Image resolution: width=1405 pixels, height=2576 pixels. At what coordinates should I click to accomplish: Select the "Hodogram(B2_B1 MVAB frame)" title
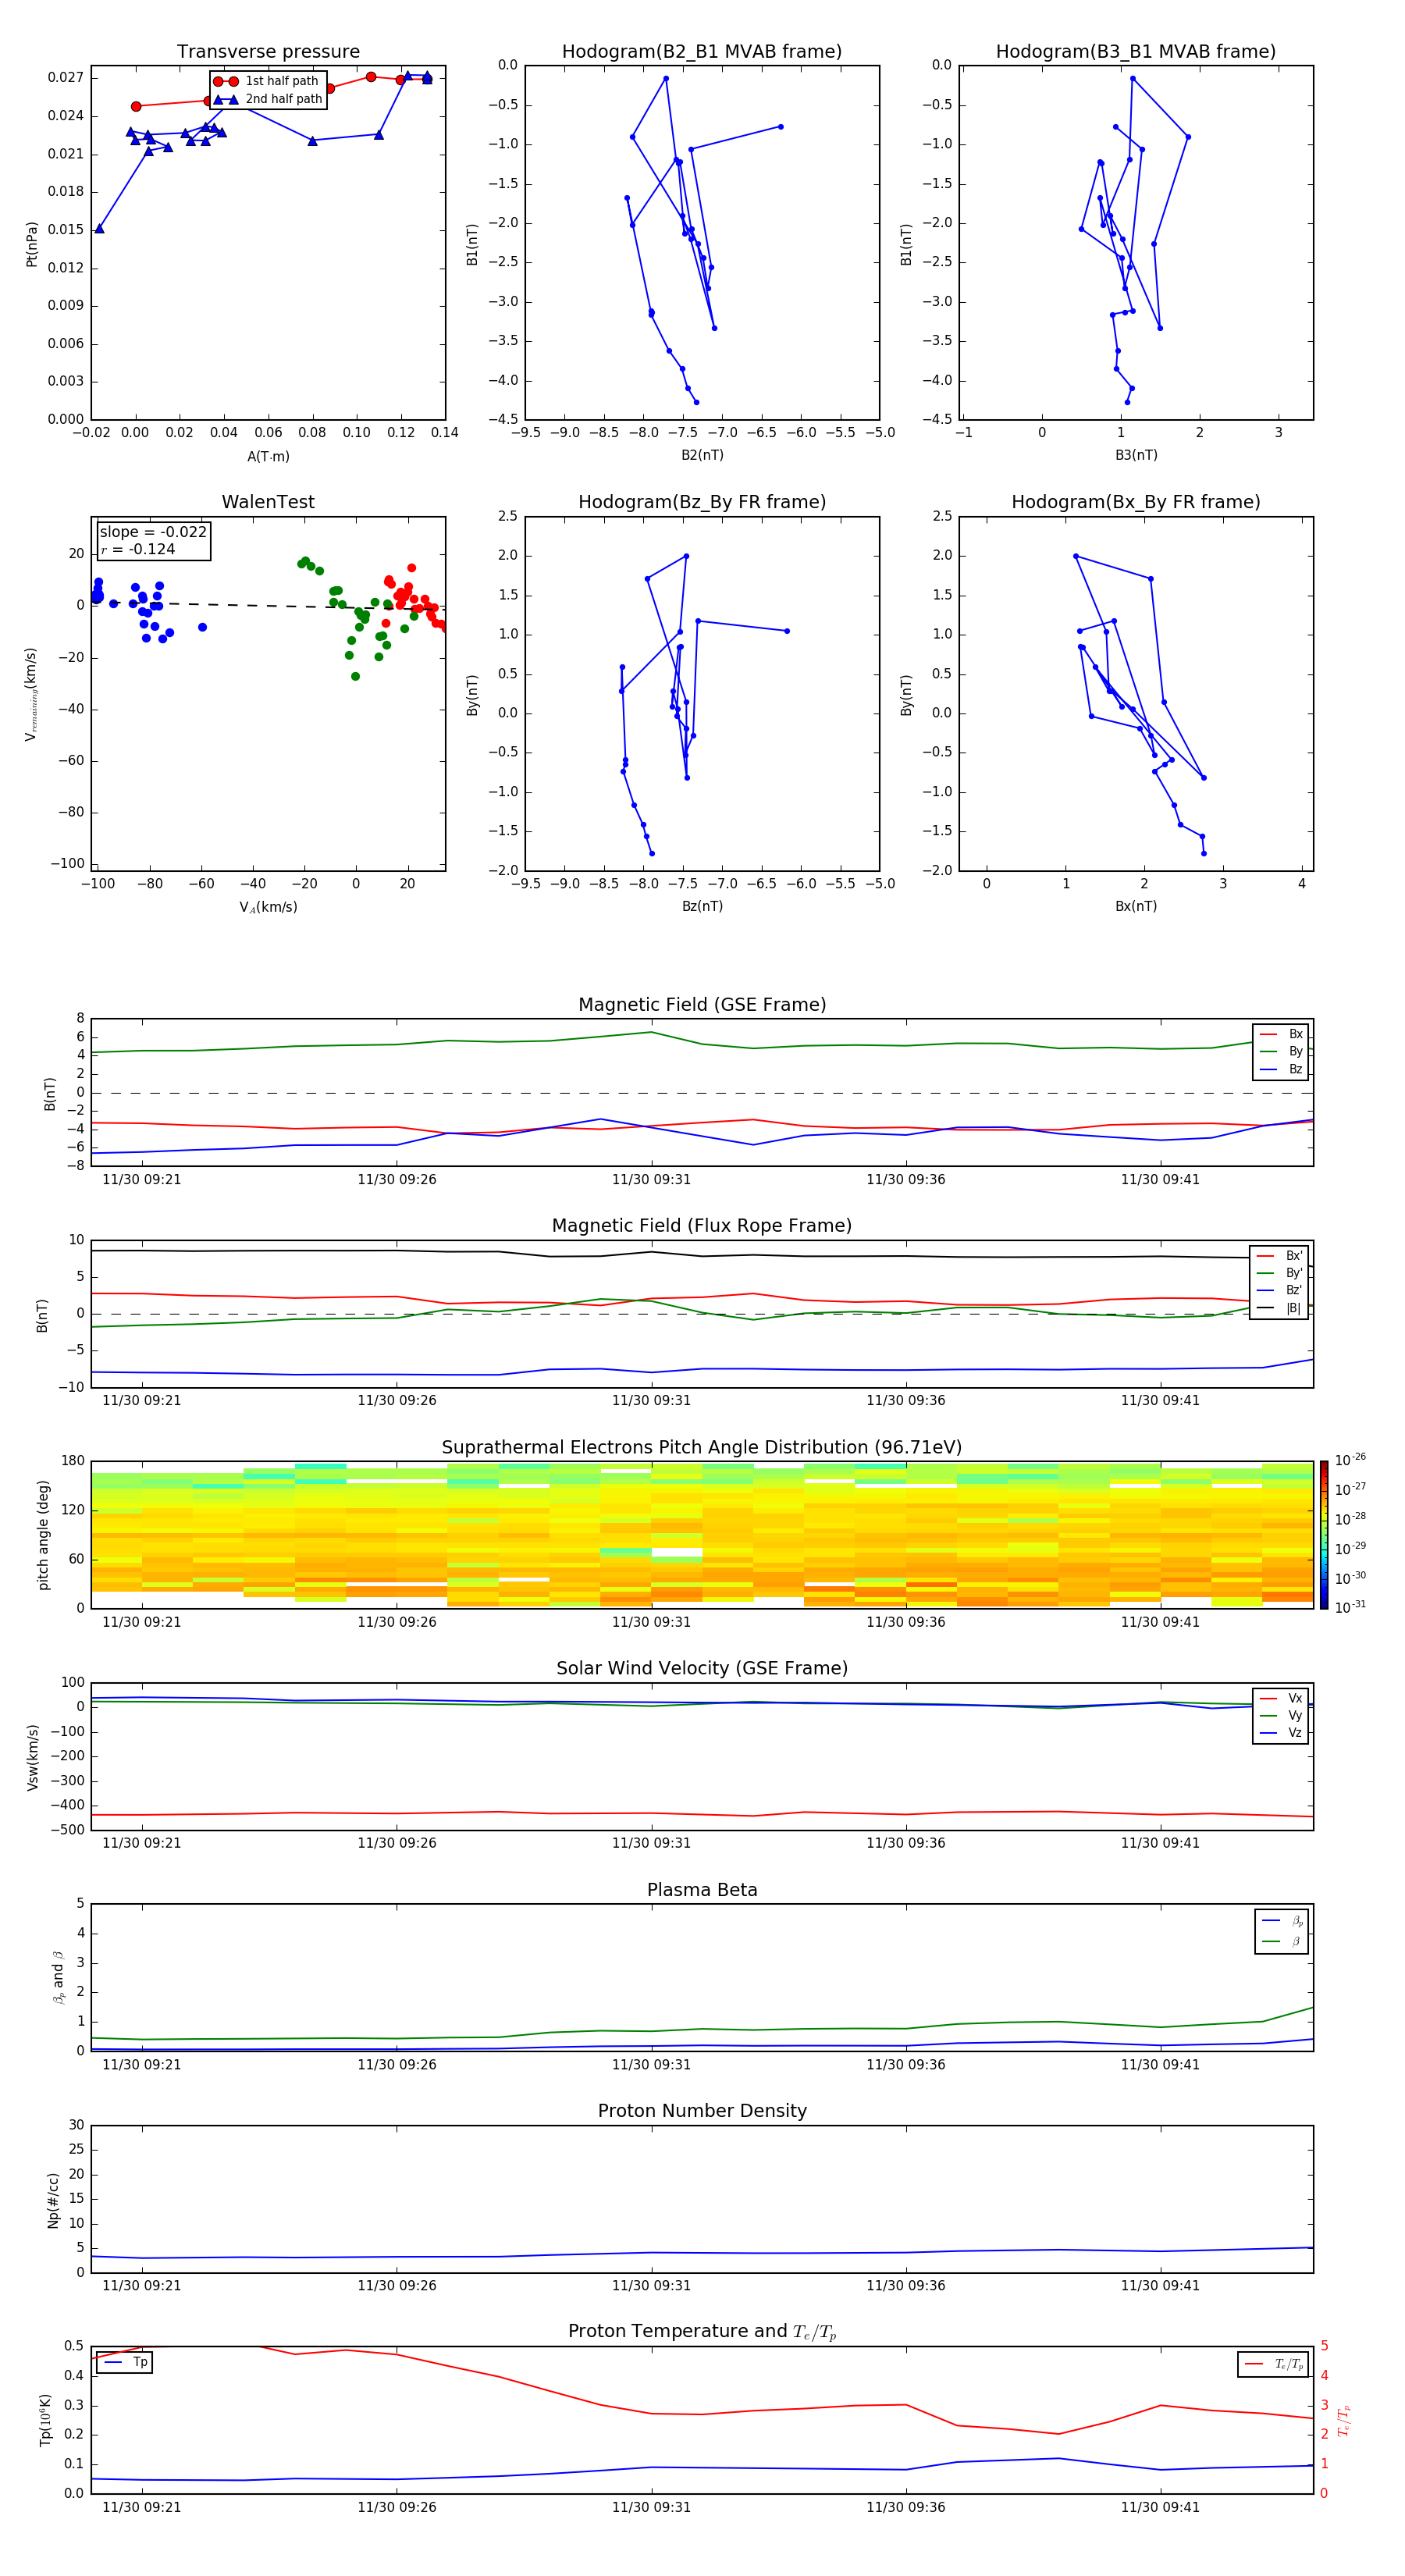702,52
